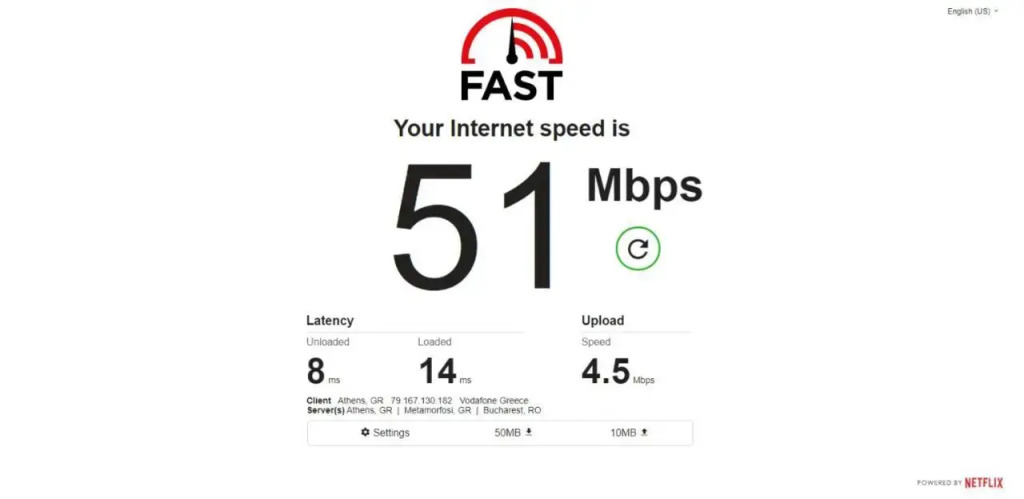Click the client IP address 79.167.130.182

point(421,400)
